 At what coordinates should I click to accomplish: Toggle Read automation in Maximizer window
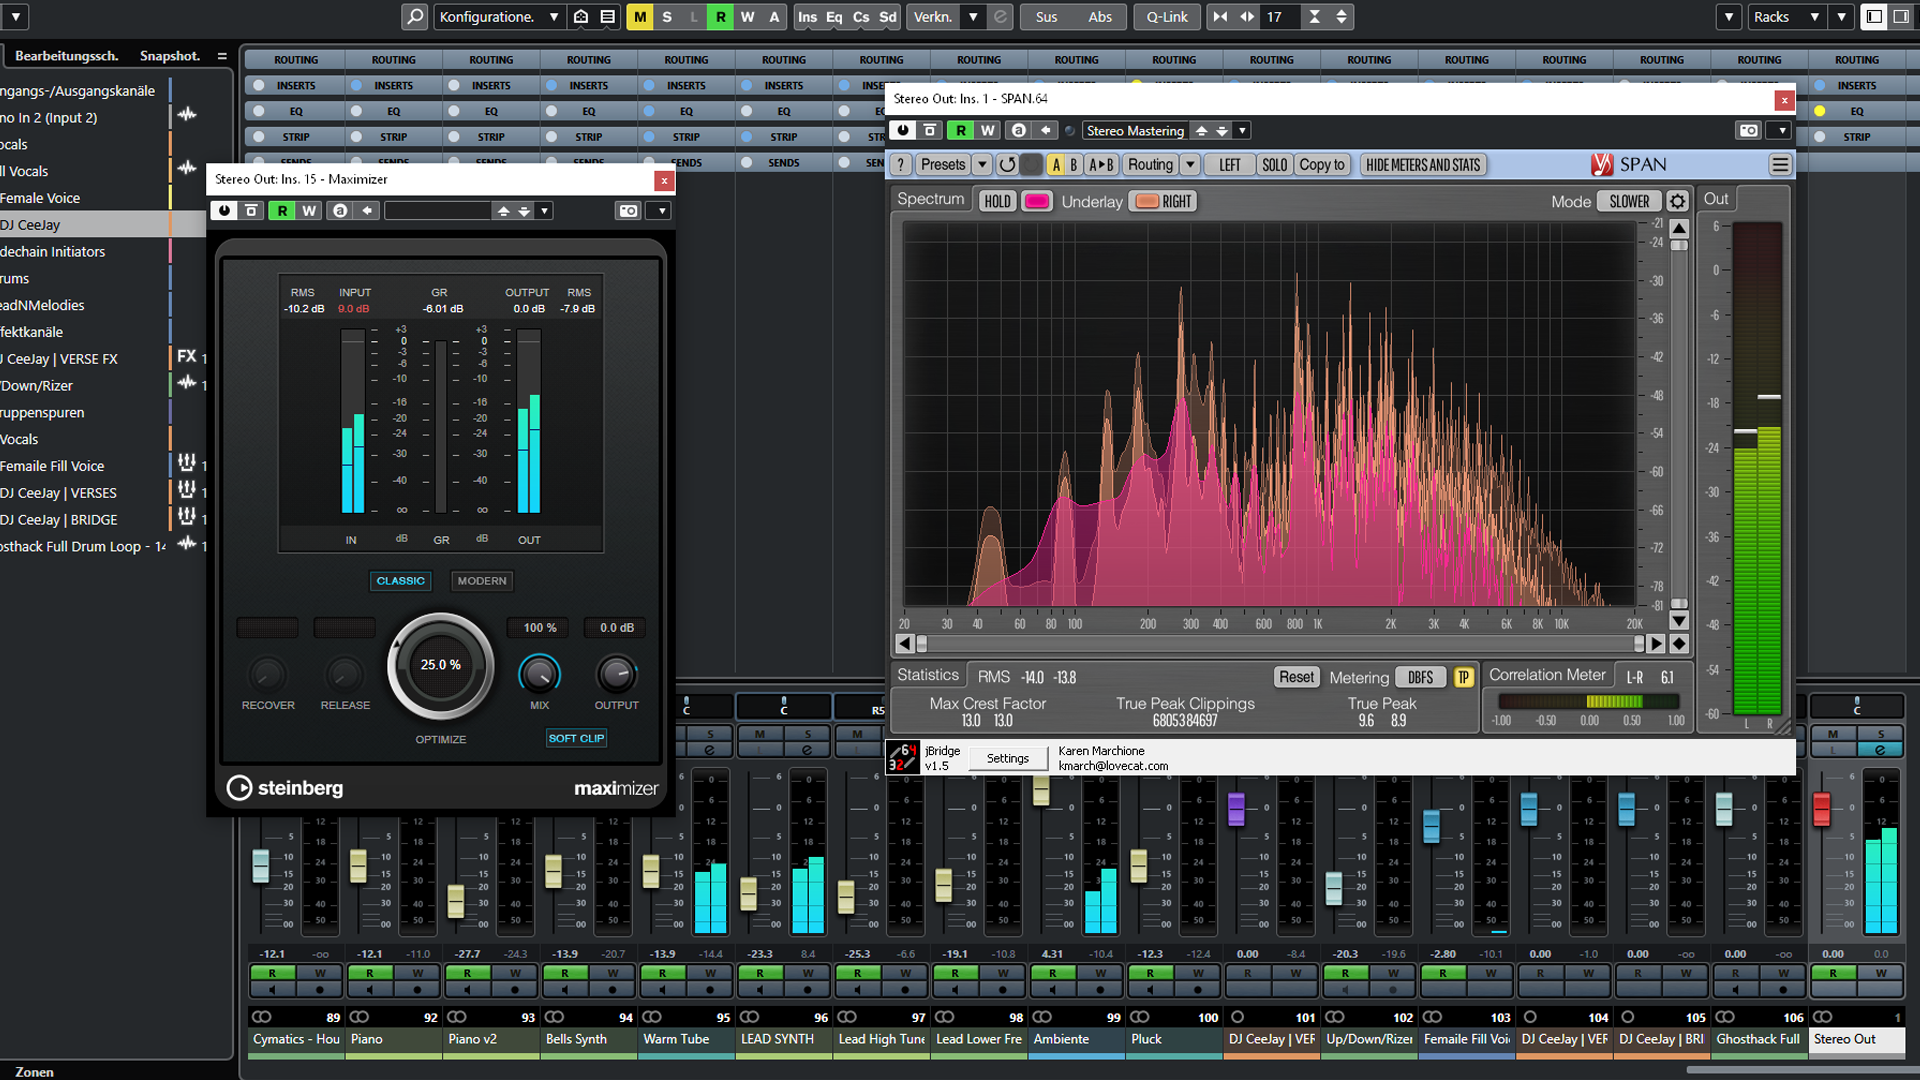tap(283, 211)
